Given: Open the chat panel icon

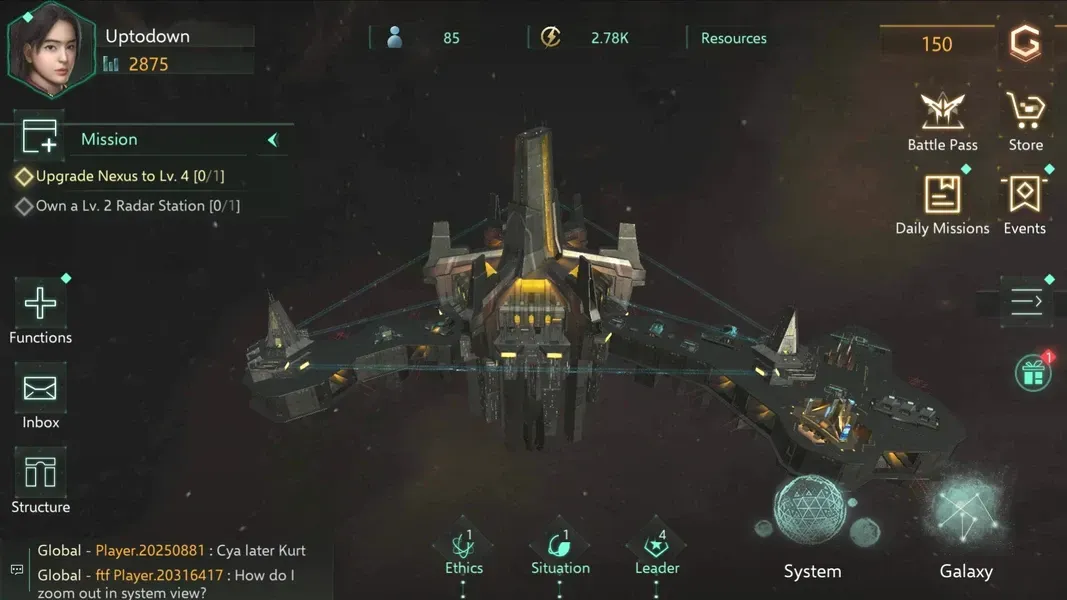Looking at the screenshot, I should coord(17,569).
